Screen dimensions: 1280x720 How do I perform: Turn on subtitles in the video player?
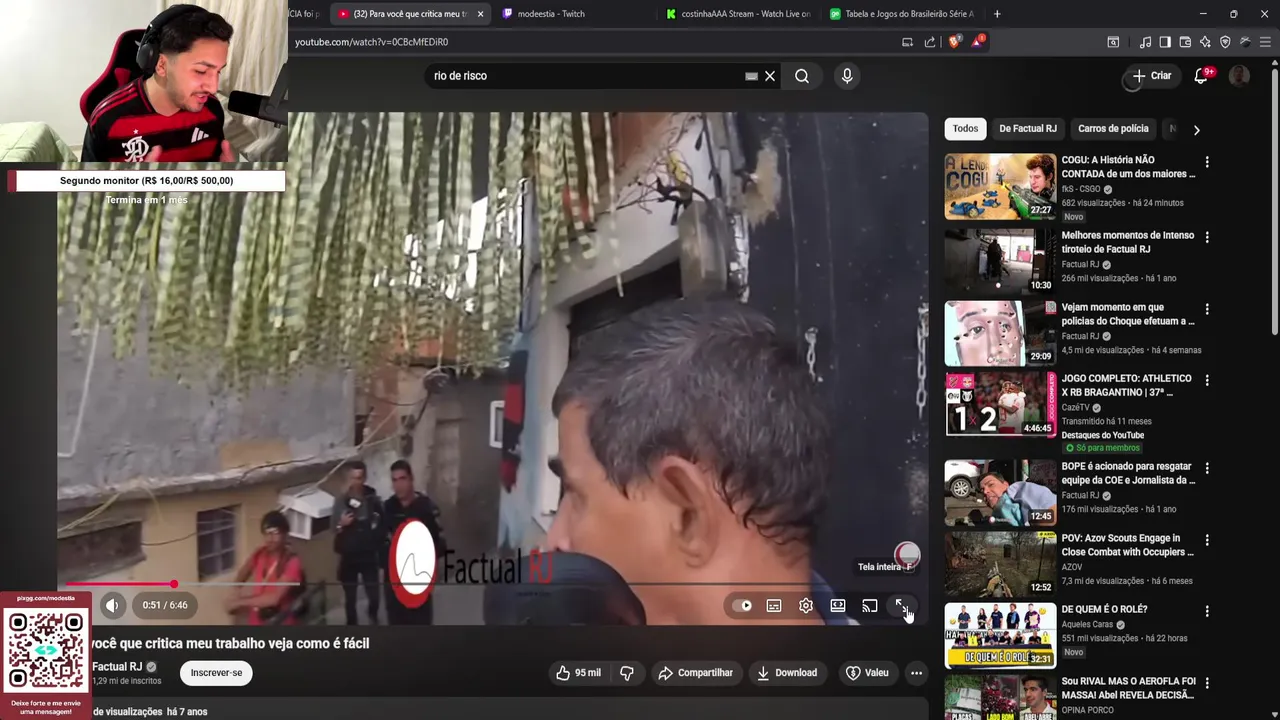[774, 606]
